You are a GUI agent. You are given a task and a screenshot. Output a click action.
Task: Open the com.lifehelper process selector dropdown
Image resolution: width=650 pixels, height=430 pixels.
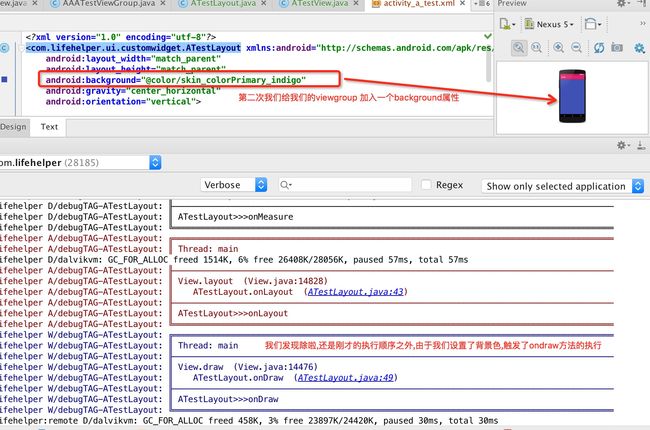80,163
